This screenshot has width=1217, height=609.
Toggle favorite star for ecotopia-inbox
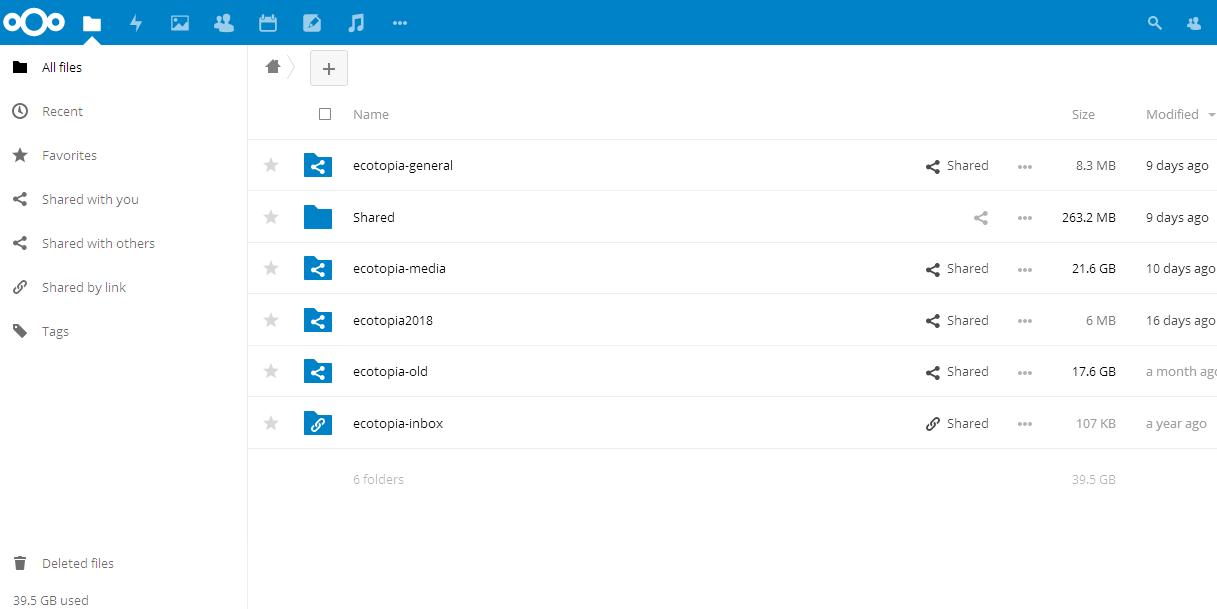pos(271,423)
